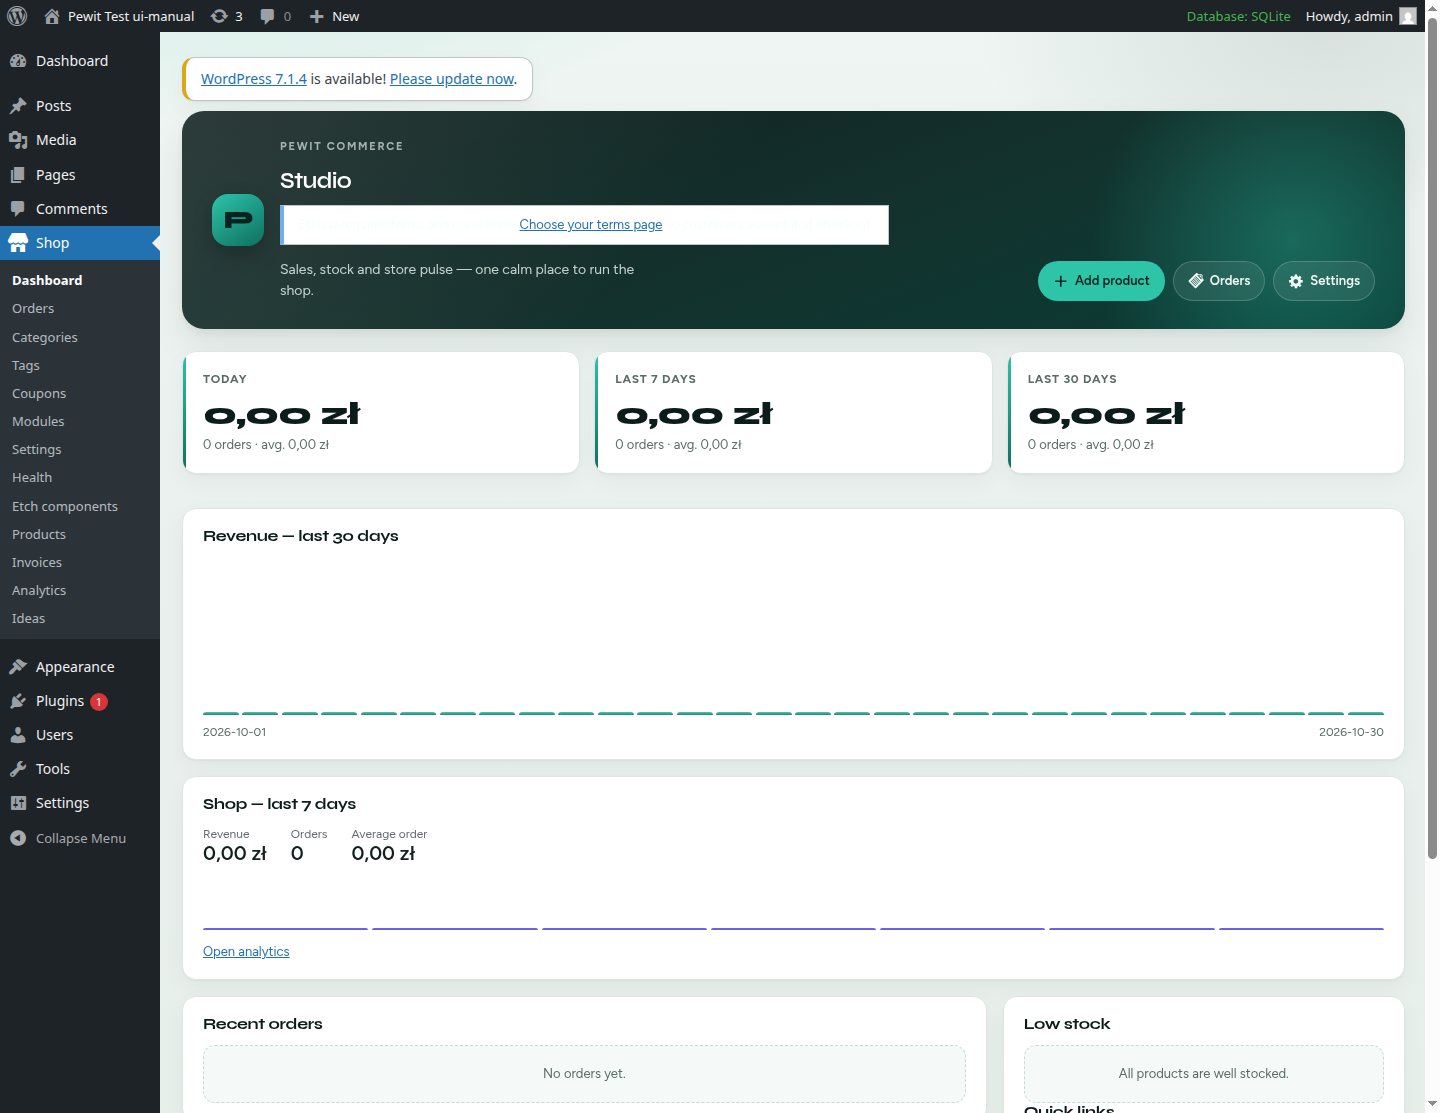This screenshot has height=1113, width=1440.
Task: Open the Categories submenu item
Action: click(x=45, y=338)
